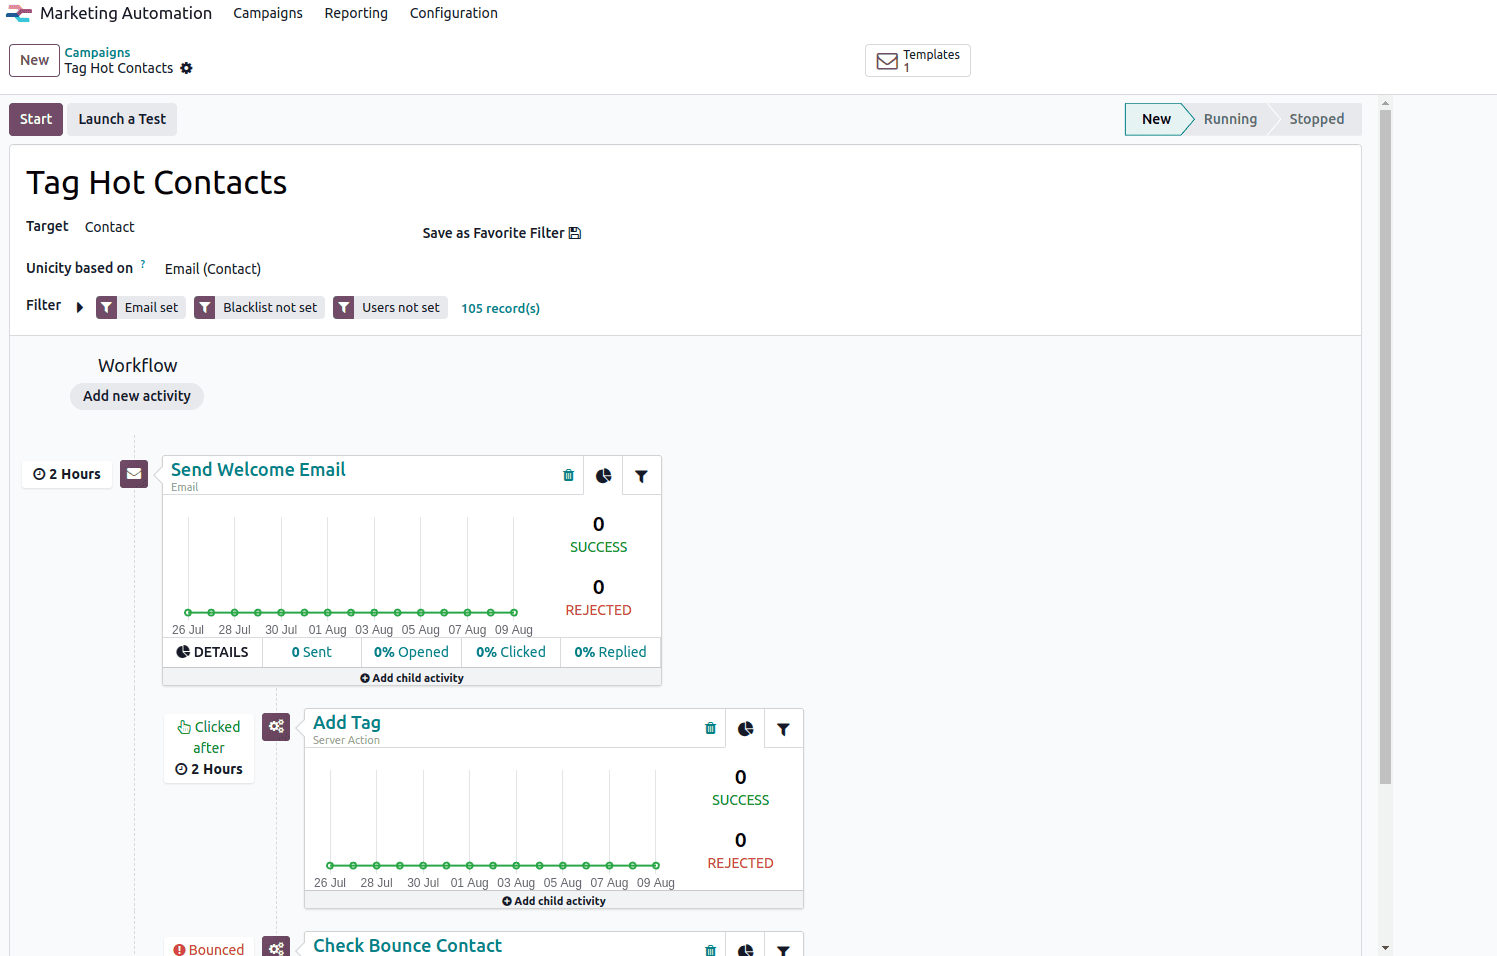The height and width of the screenshot is (956, 1497).
Task: Click 0 Sent statistic link
Action: coord(312,652)
